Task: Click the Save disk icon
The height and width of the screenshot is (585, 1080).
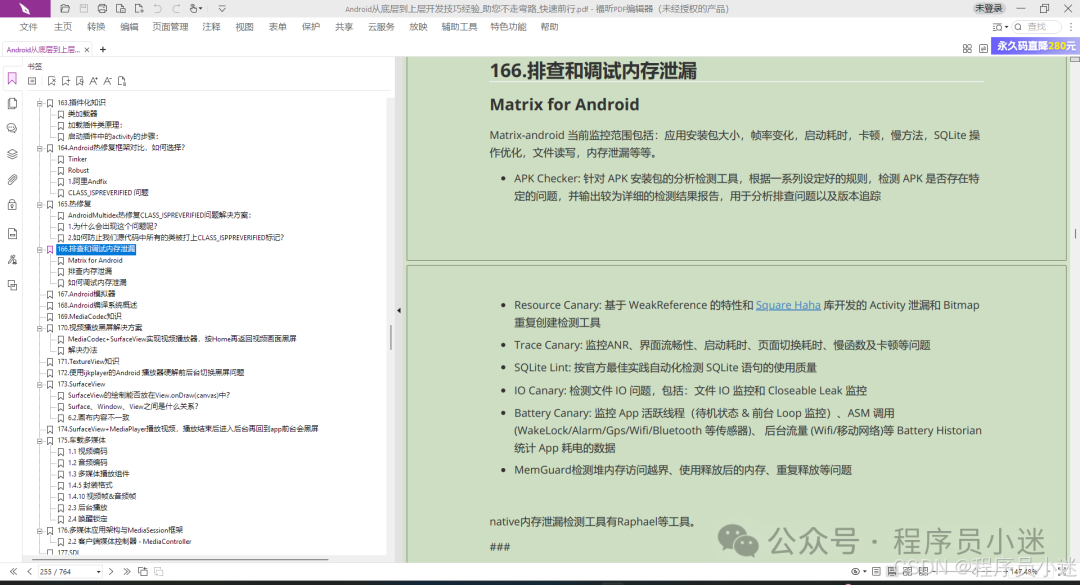Action: (83, 9)
